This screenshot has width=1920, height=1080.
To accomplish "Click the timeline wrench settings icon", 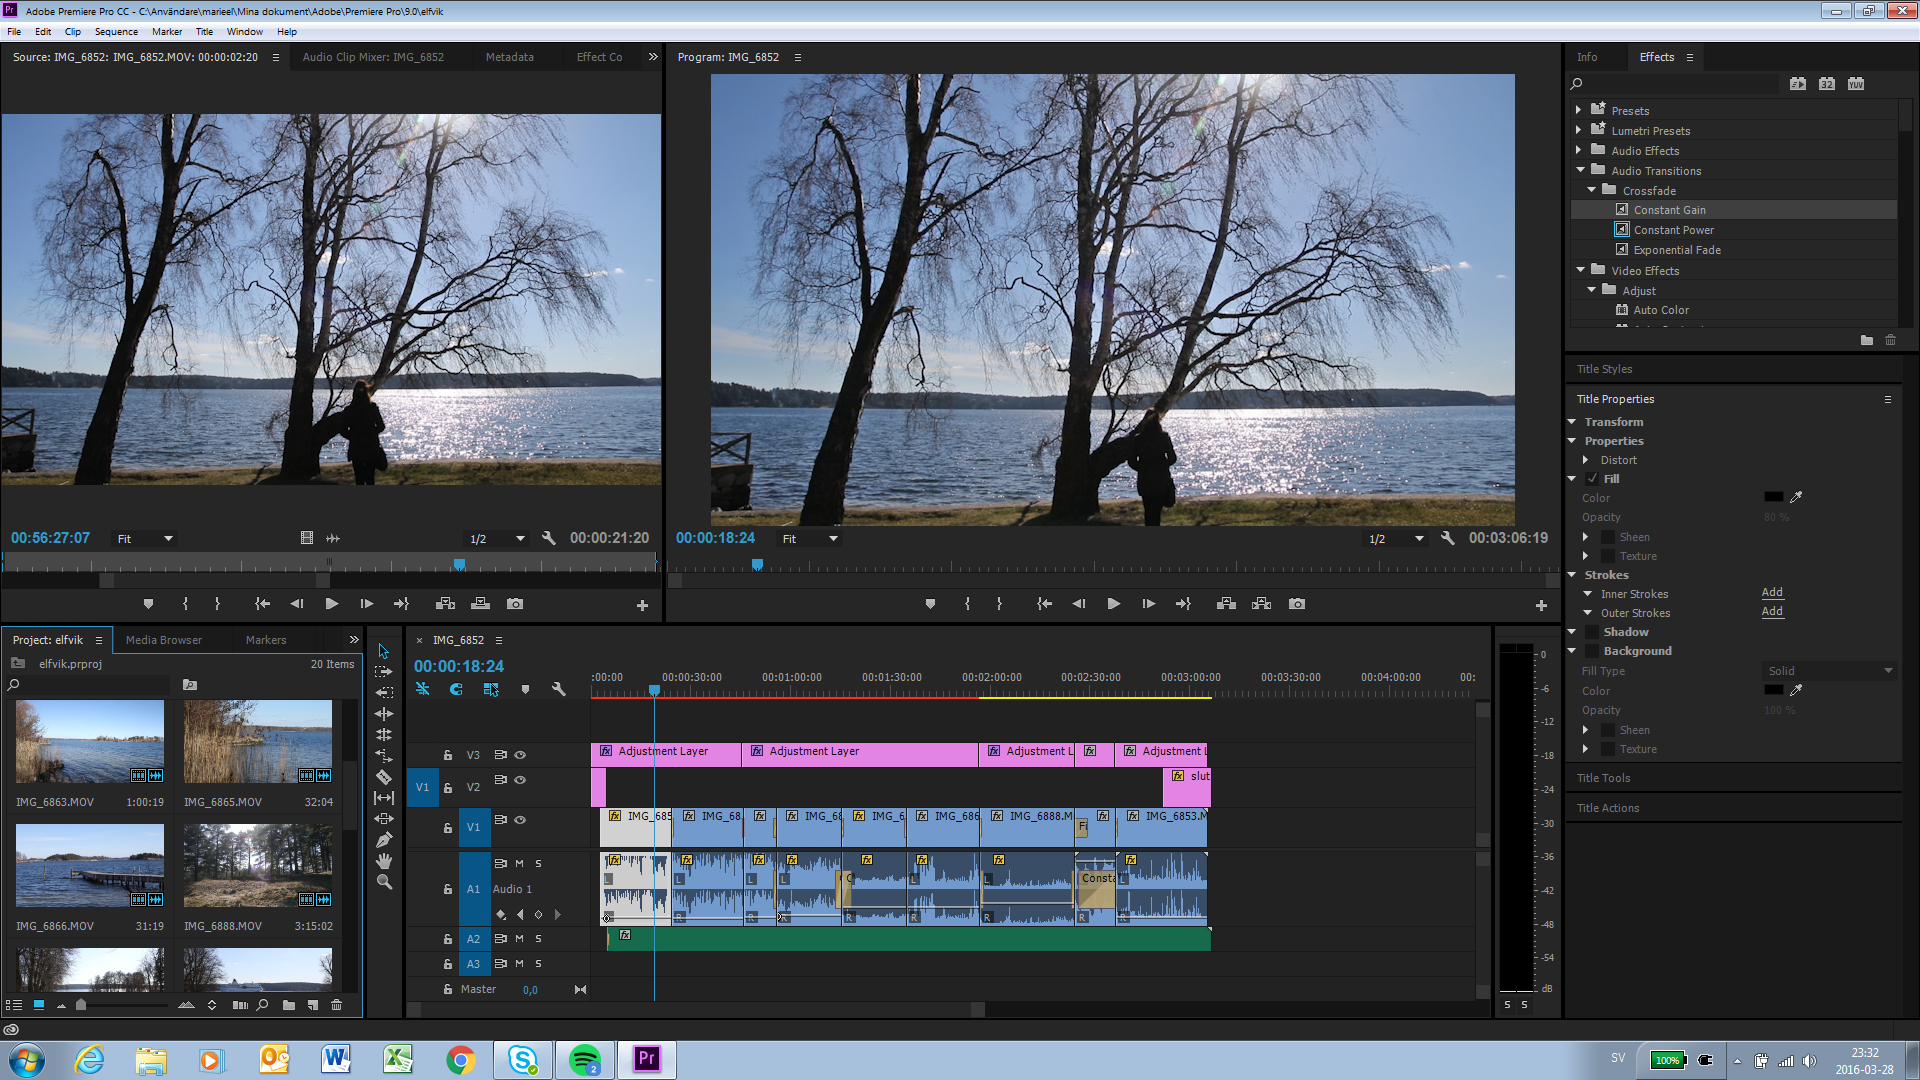I will click(x=559, y=689).
